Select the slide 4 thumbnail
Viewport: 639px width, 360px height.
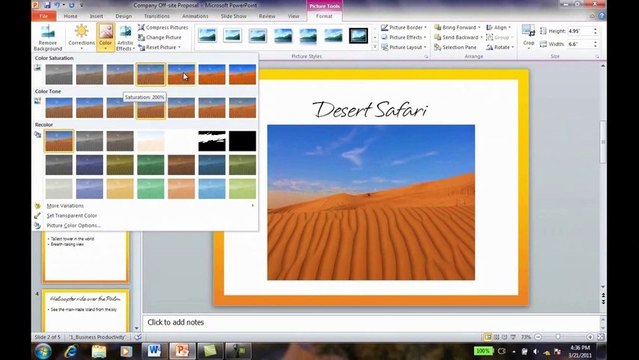pos(86,311)
